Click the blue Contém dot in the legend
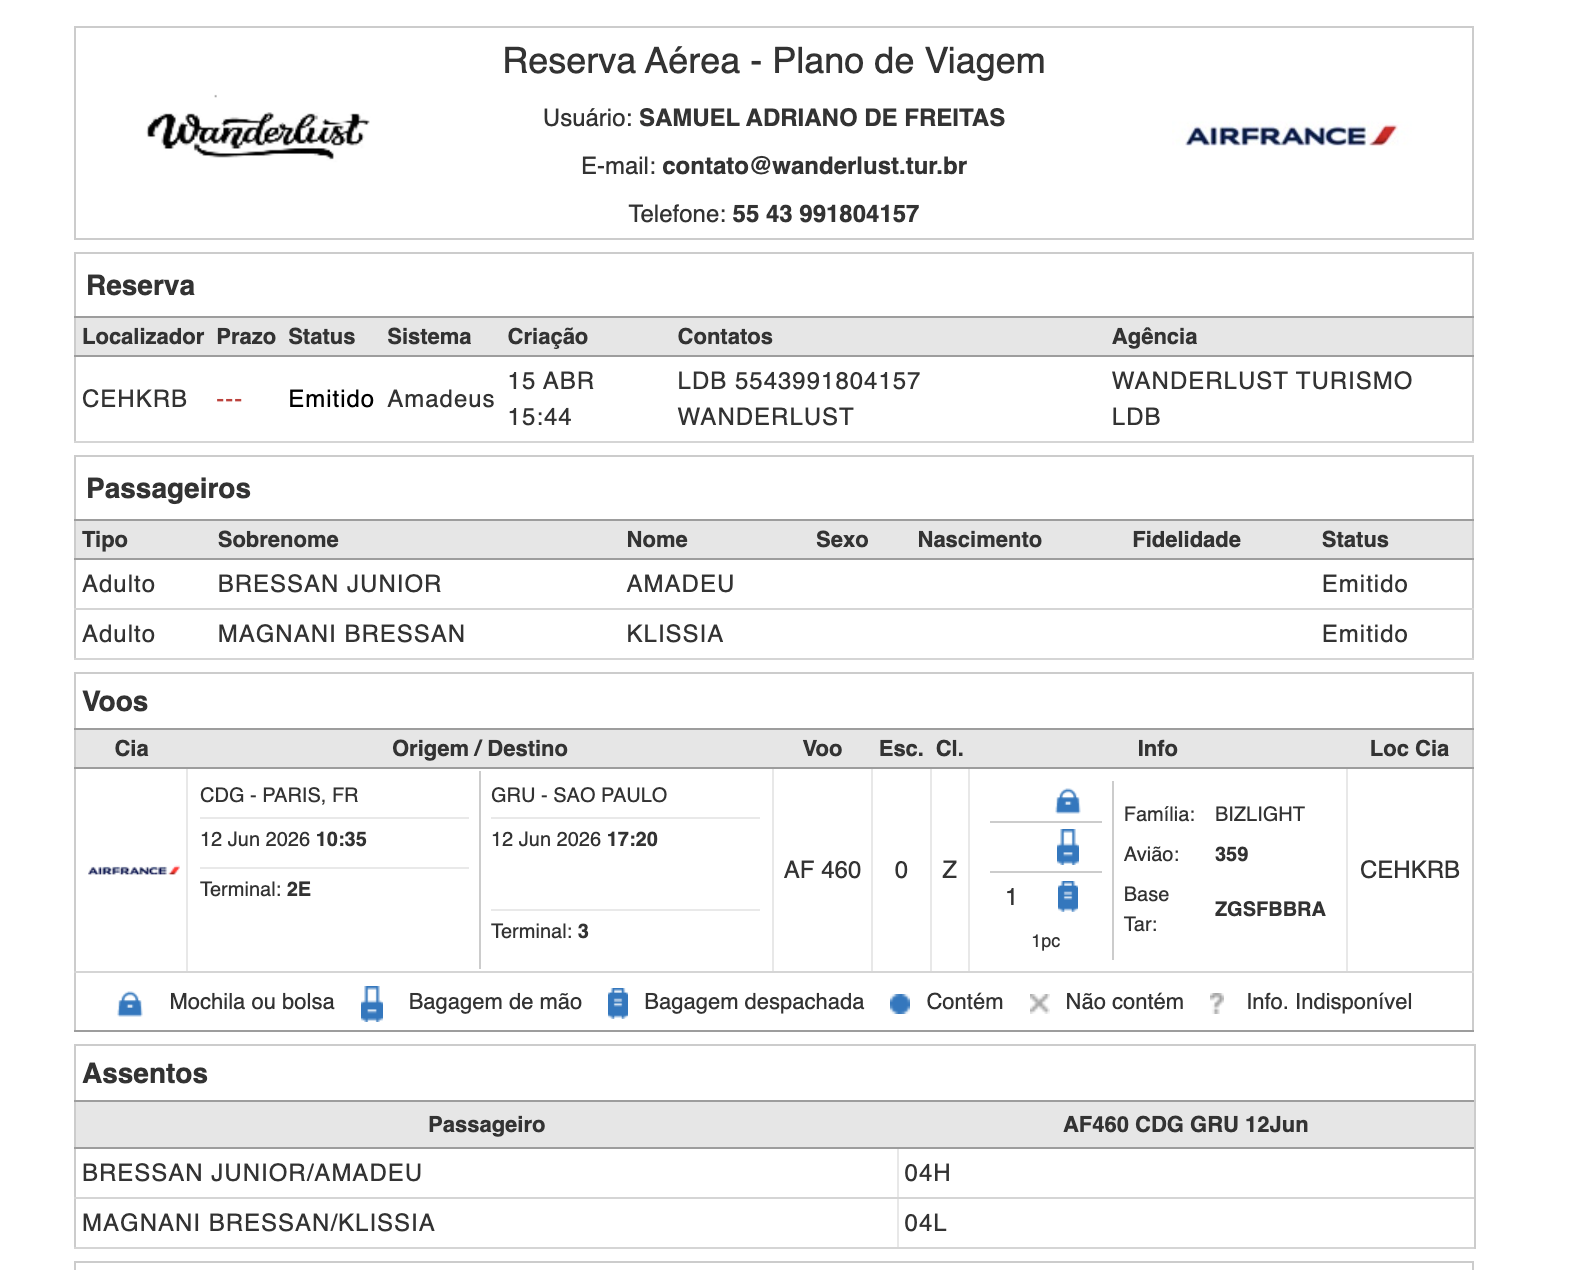This screenshot has height=1270, width=1570. tap(900, 1004)
